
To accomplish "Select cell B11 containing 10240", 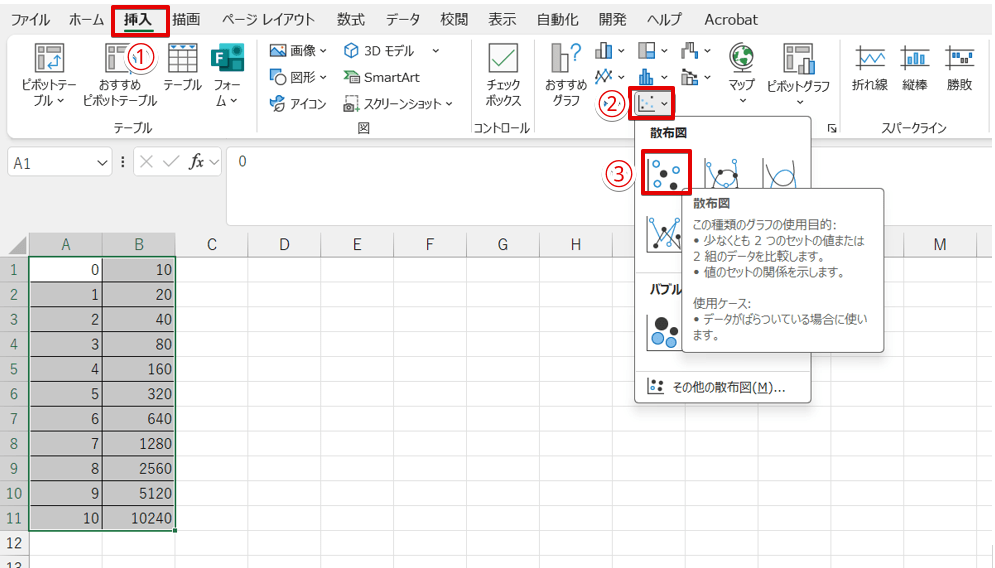I will point(139,518).
